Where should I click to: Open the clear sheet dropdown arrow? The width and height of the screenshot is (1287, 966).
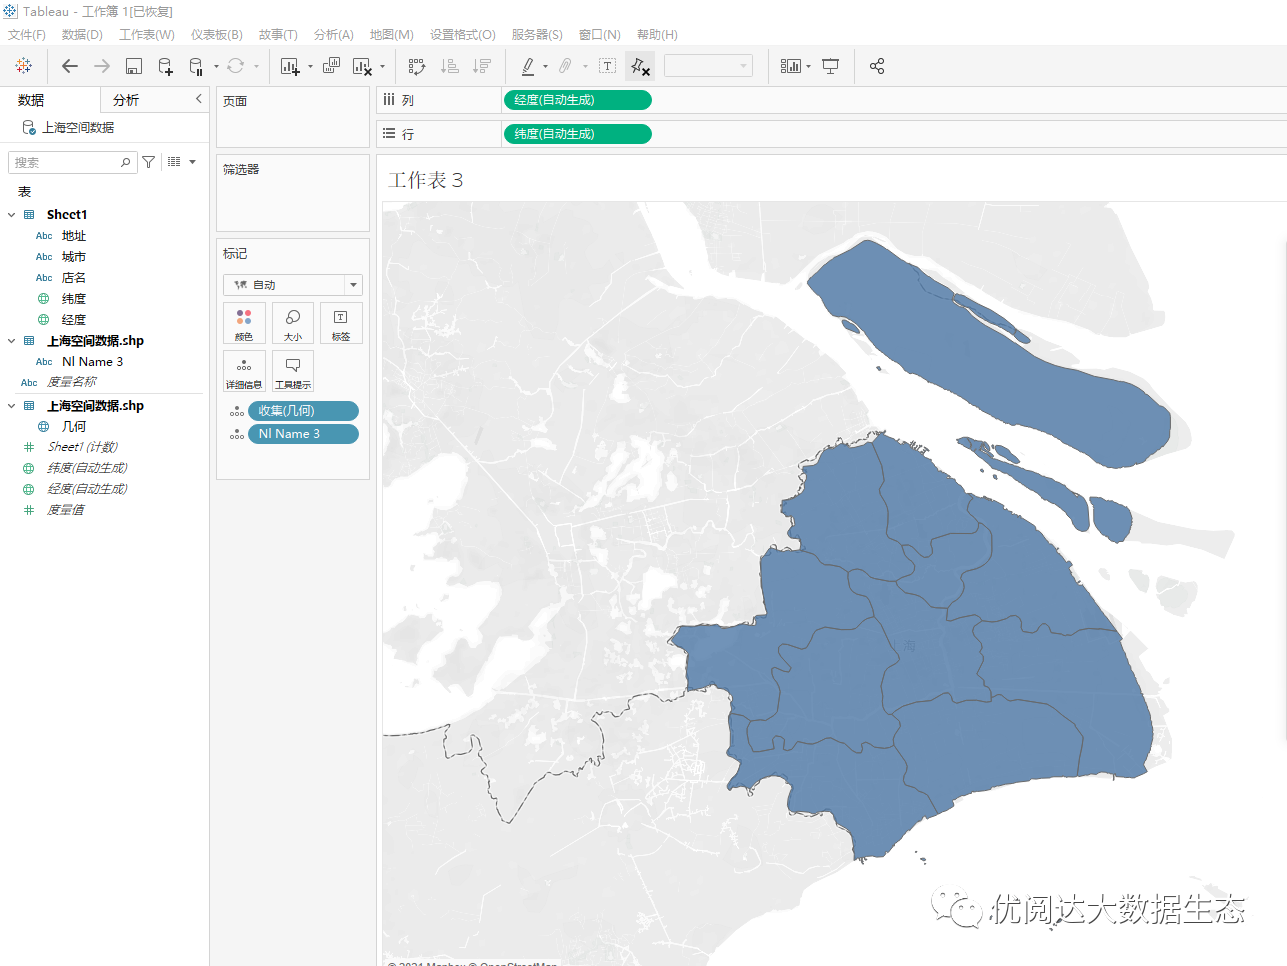tap(382, 67)
